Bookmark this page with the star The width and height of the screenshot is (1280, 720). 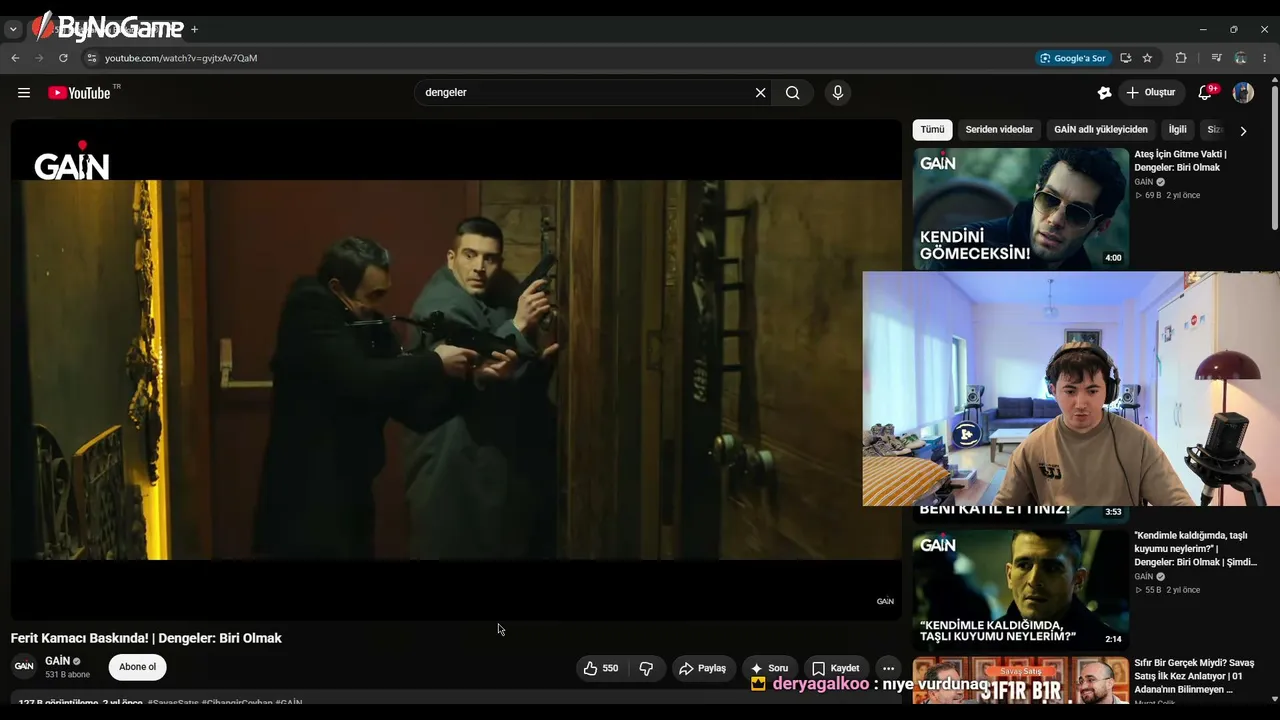point(1147,58)
